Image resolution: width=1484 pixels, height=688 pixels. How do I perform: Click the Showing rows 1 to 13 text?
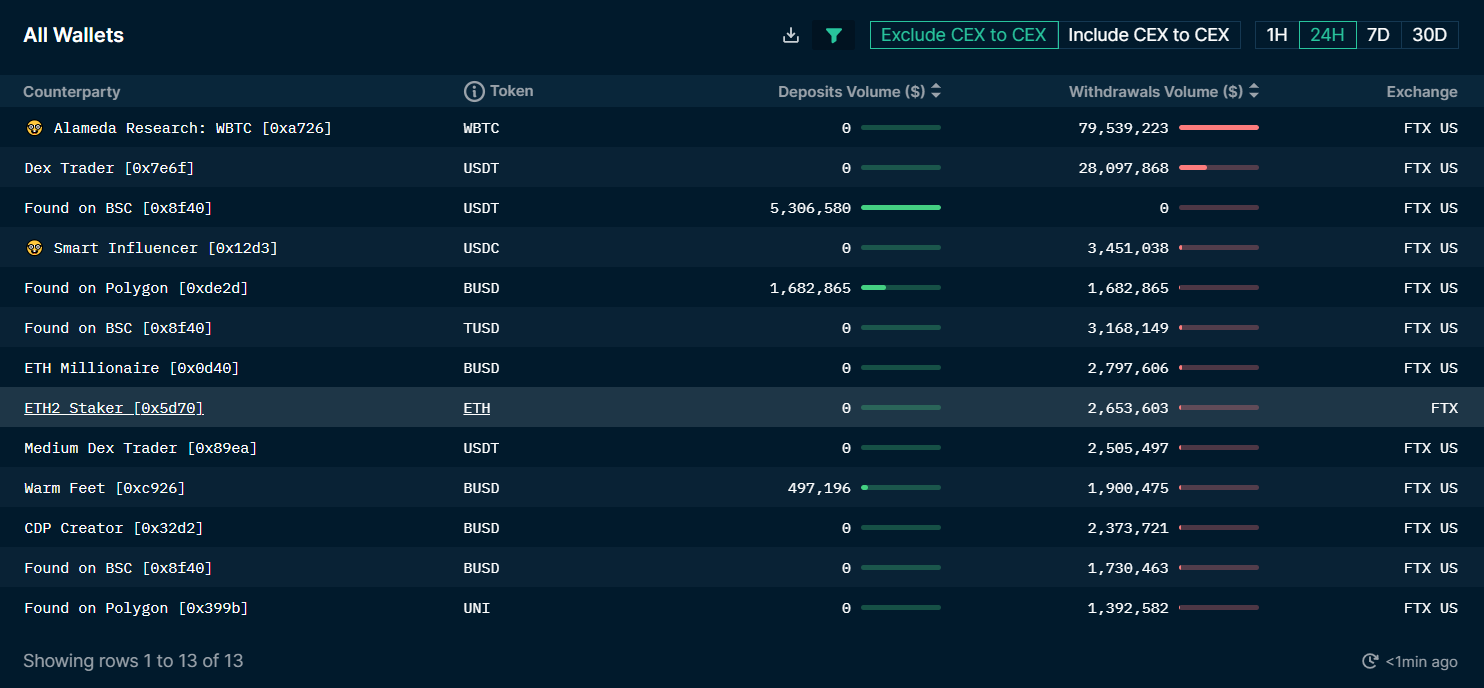[x=133, y=661]
